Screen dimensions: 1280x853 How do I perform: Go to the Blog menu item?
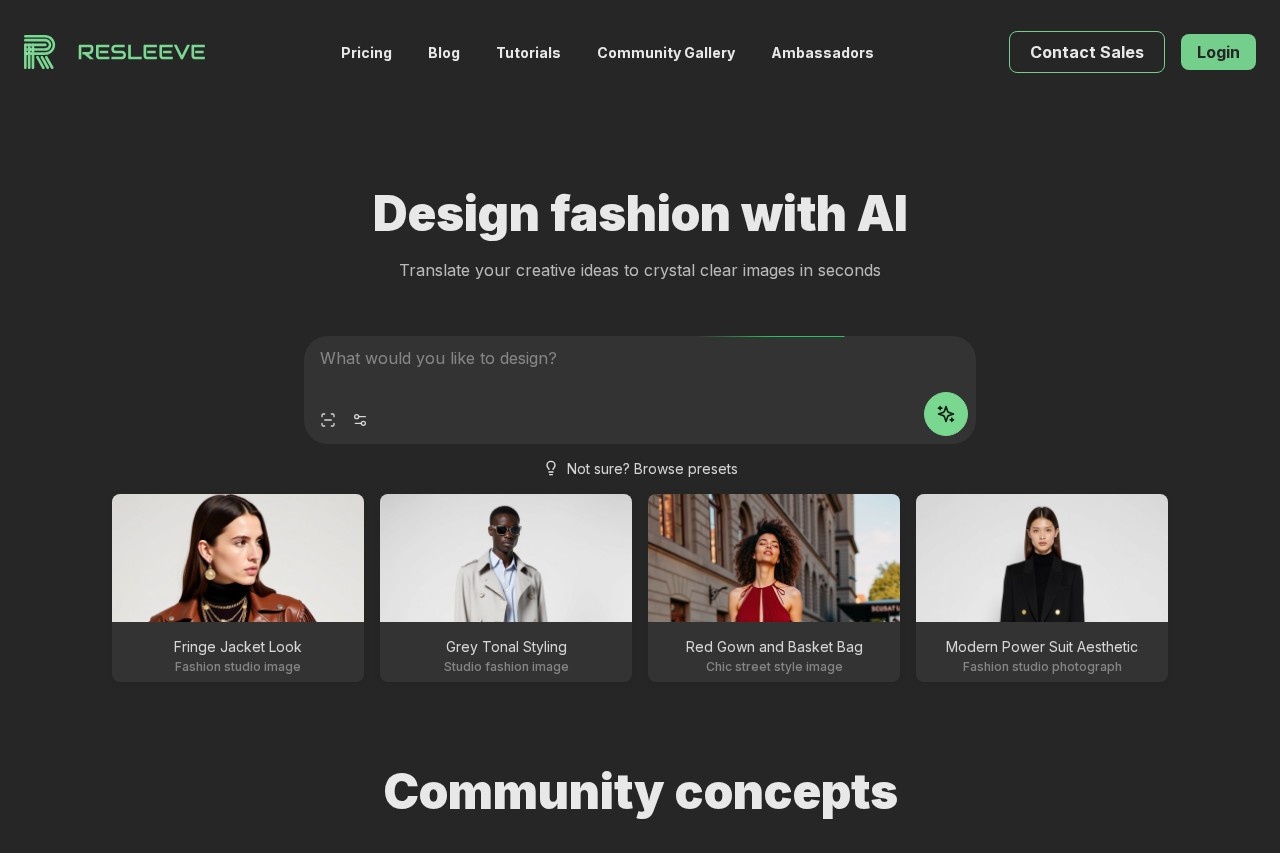coord(444,53)
